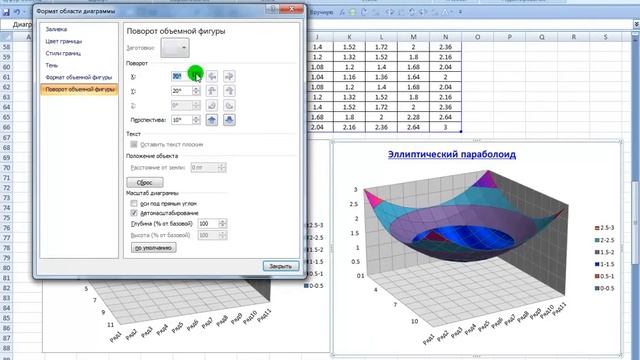Open 'Цвет границы' section

click(x=64, y=41)
